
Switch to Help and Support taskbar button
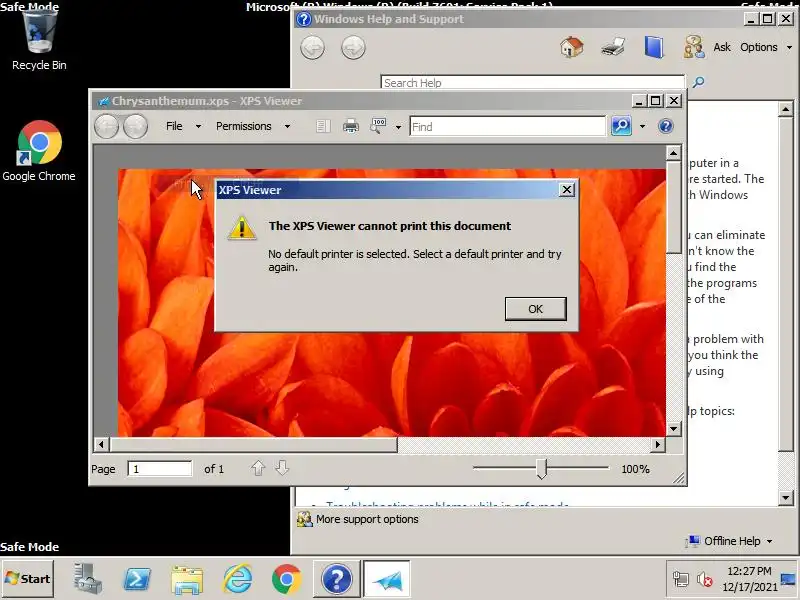tap(336, 579)
